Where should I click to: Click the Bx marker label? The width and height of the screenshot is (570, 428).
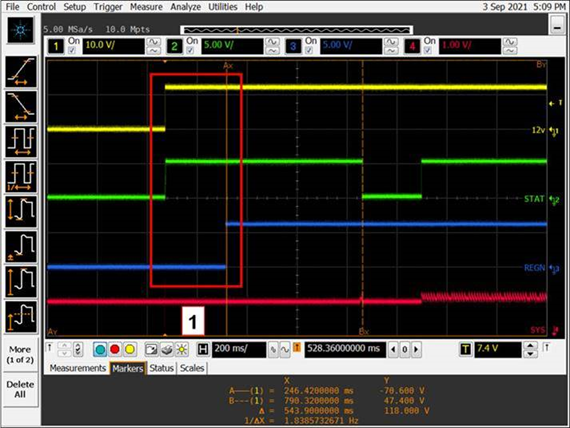(x=364, y=331)
